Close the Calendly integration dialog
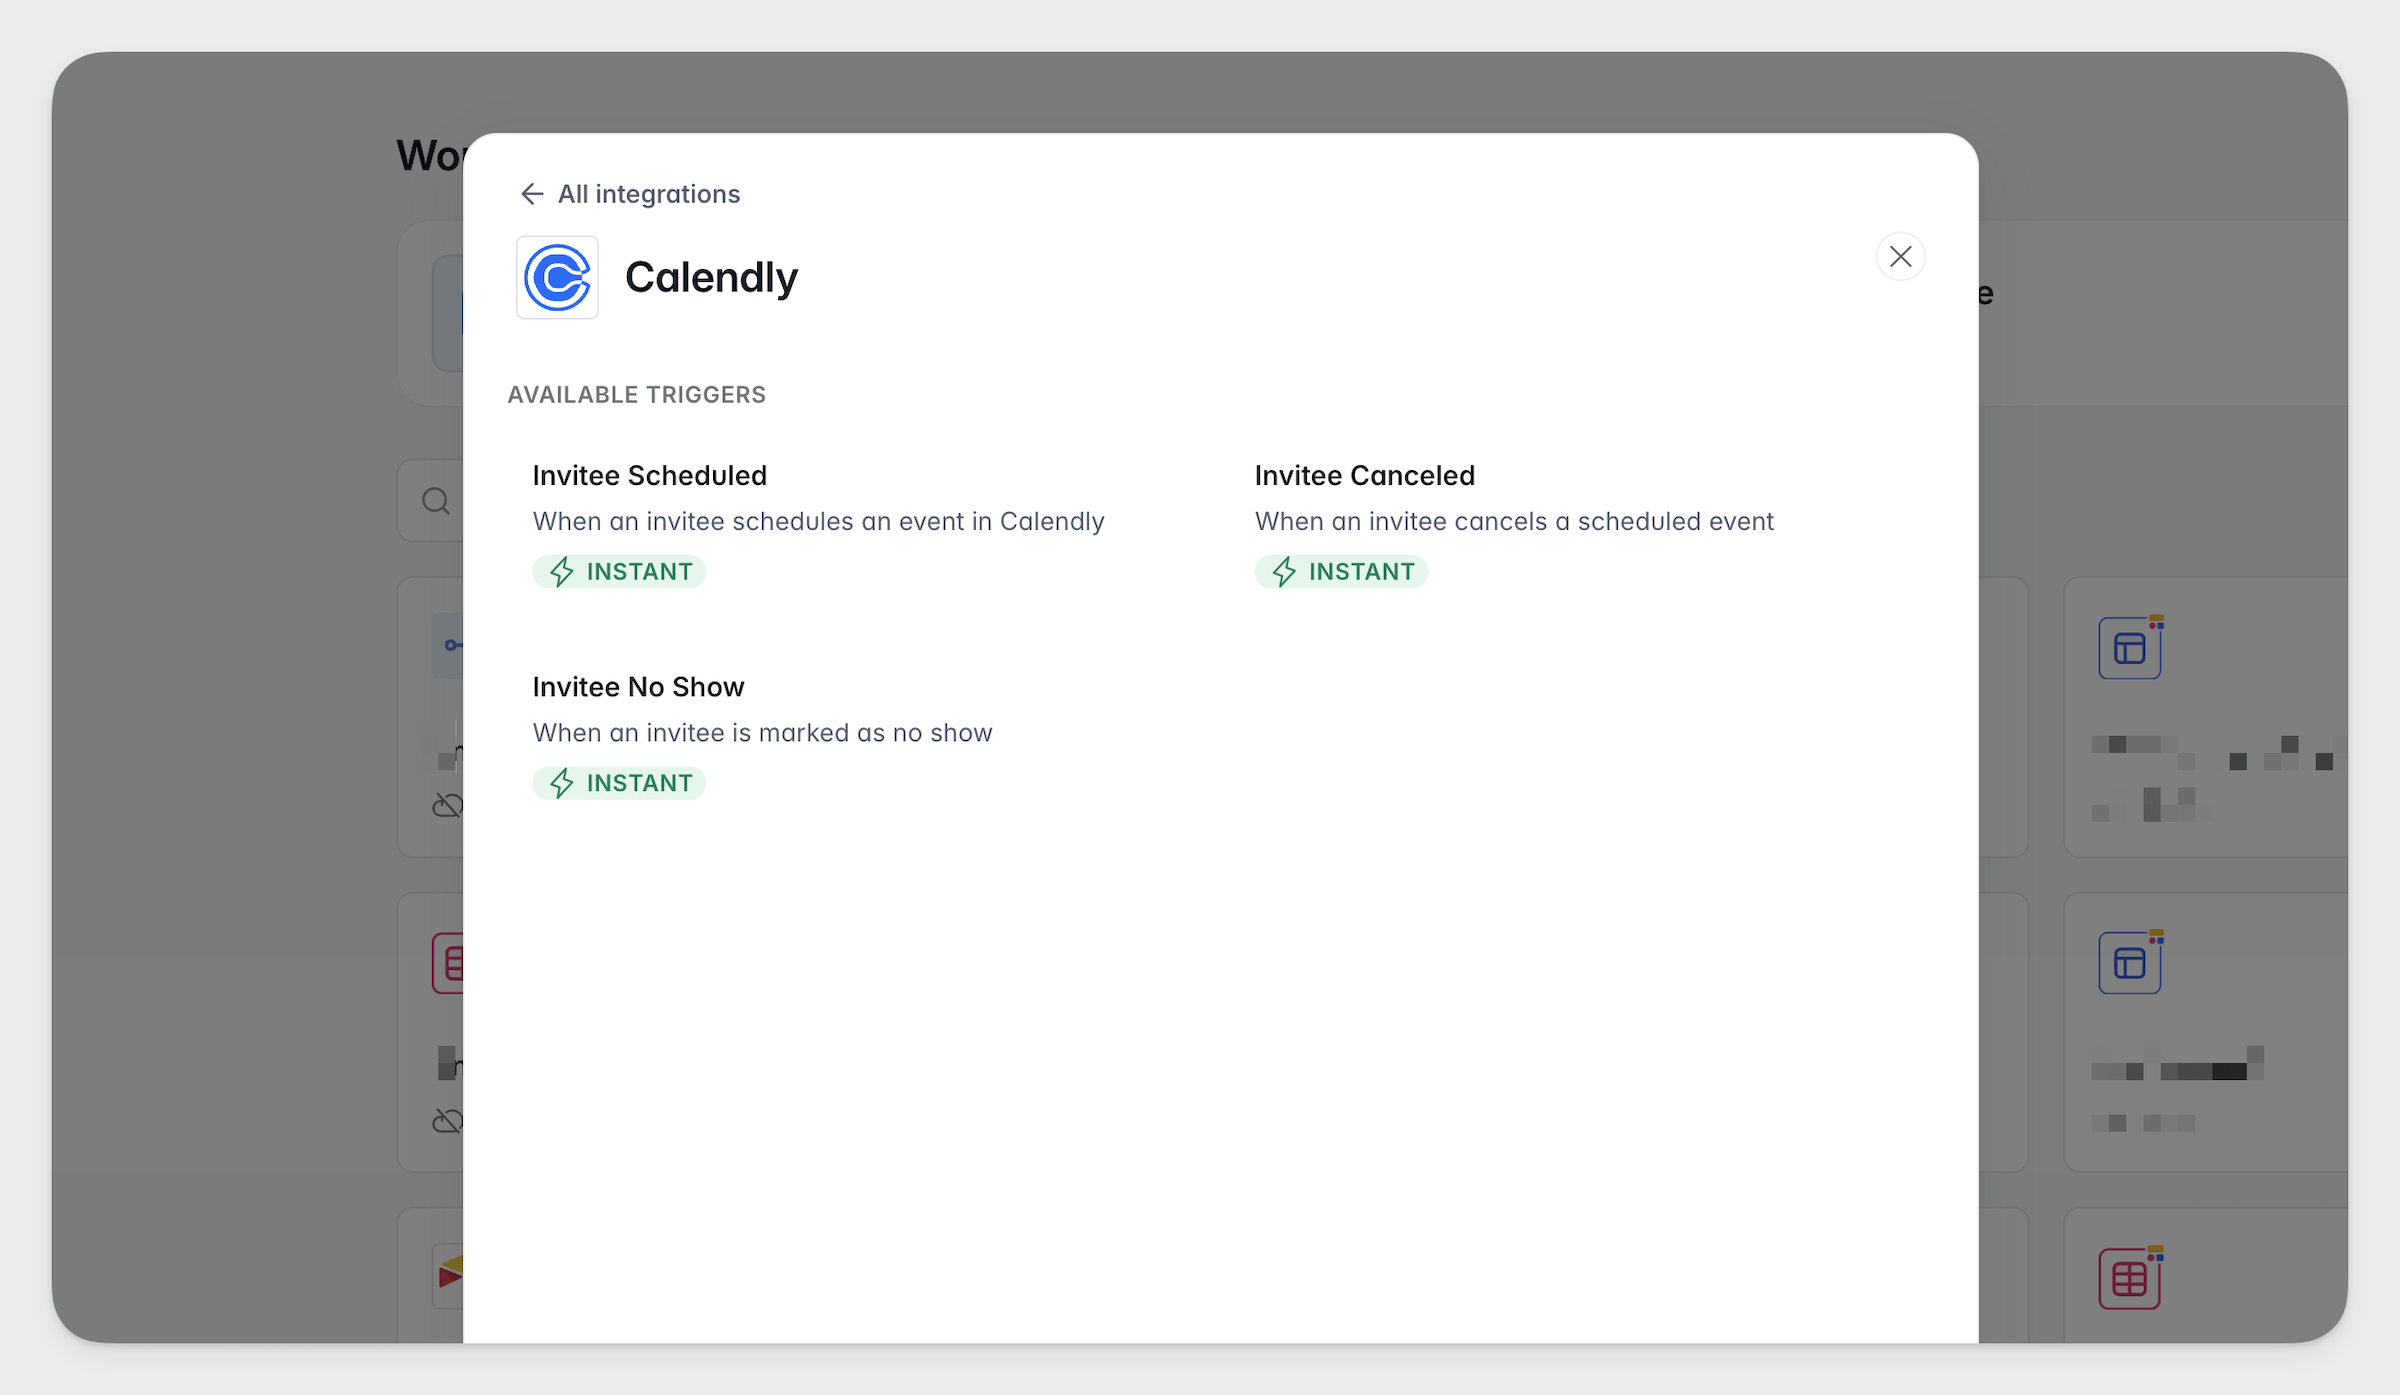 1900,257
